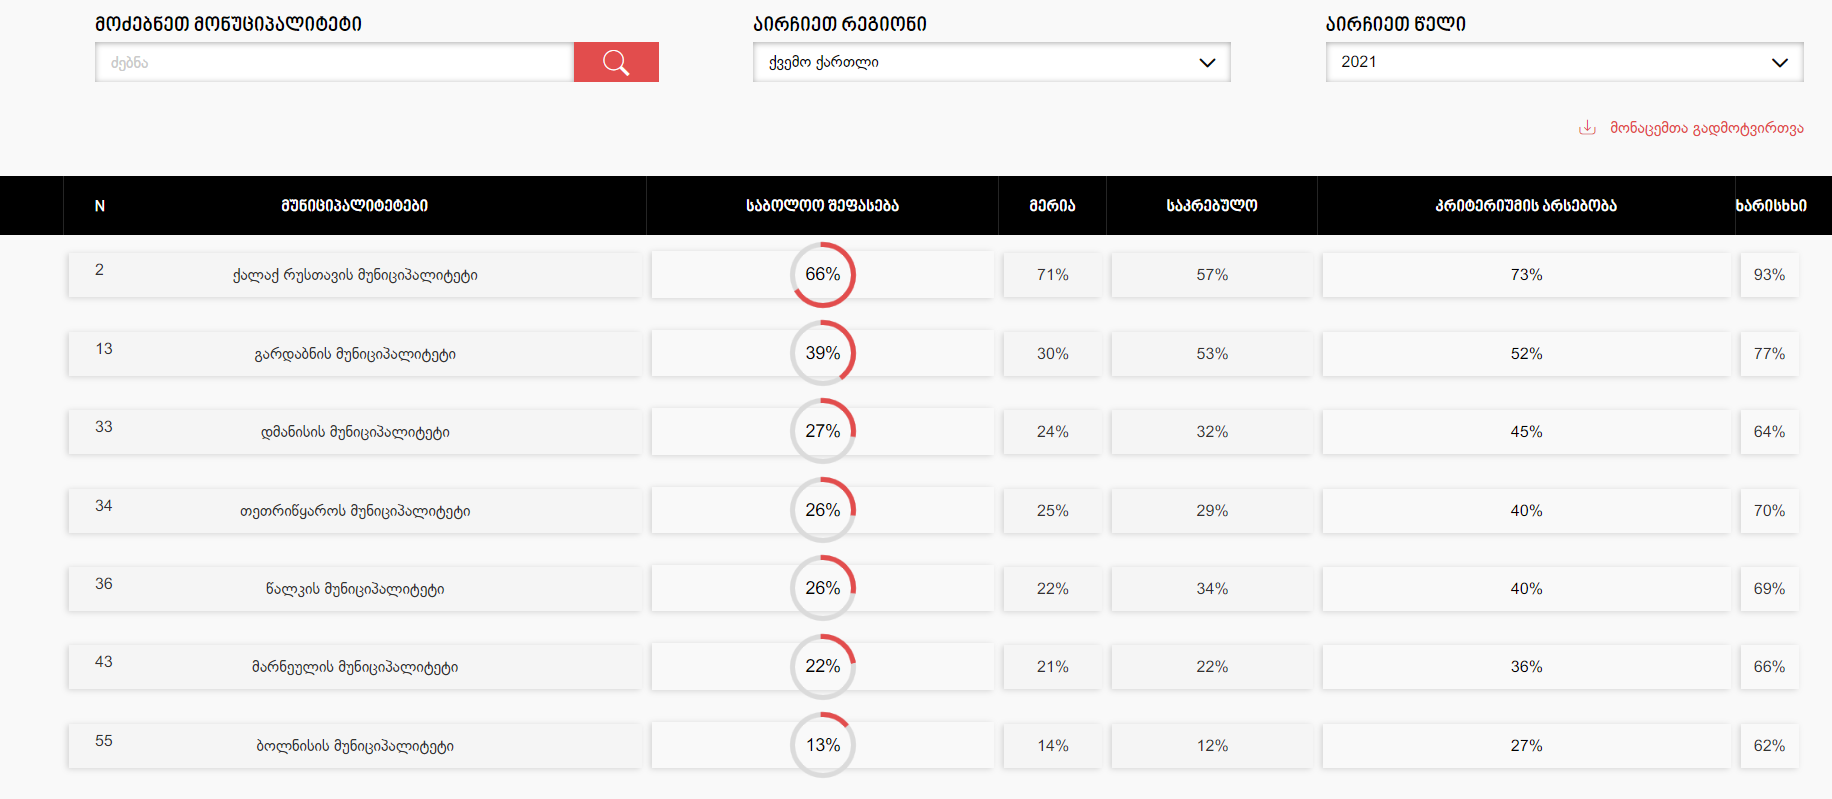Click the download icon beside მონაცემთა გადმოტვირთვა
1832x799 pixels.
coord(1587,128)
